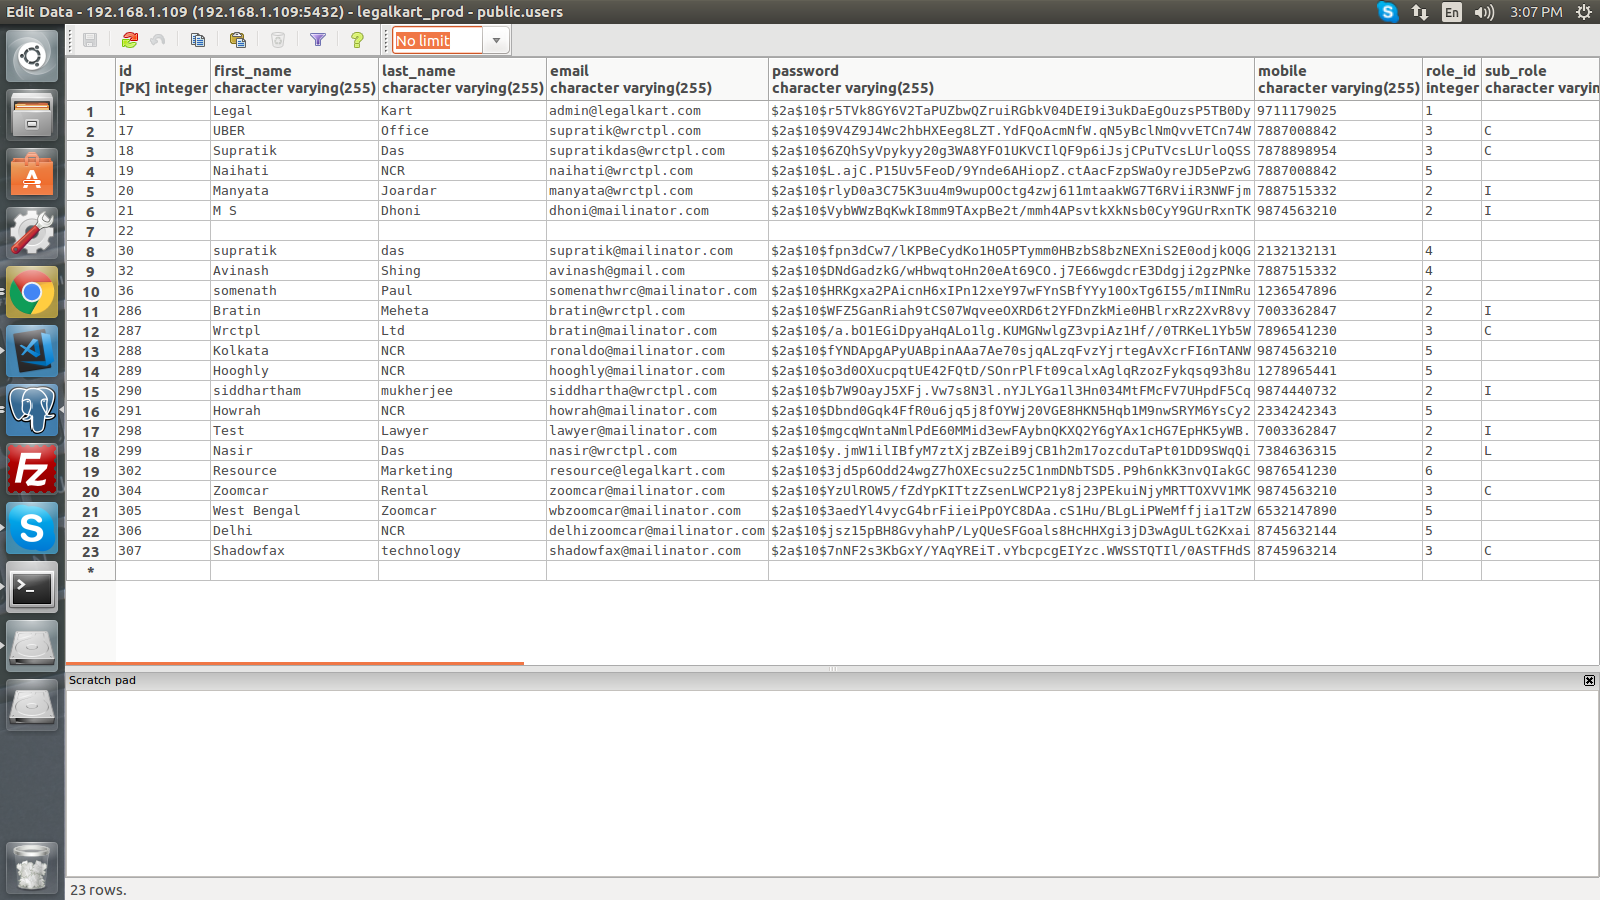Click the orange horizontal scrollbar under grid
The height and width of the screenshot is (900, 1600).
[295, 663]
